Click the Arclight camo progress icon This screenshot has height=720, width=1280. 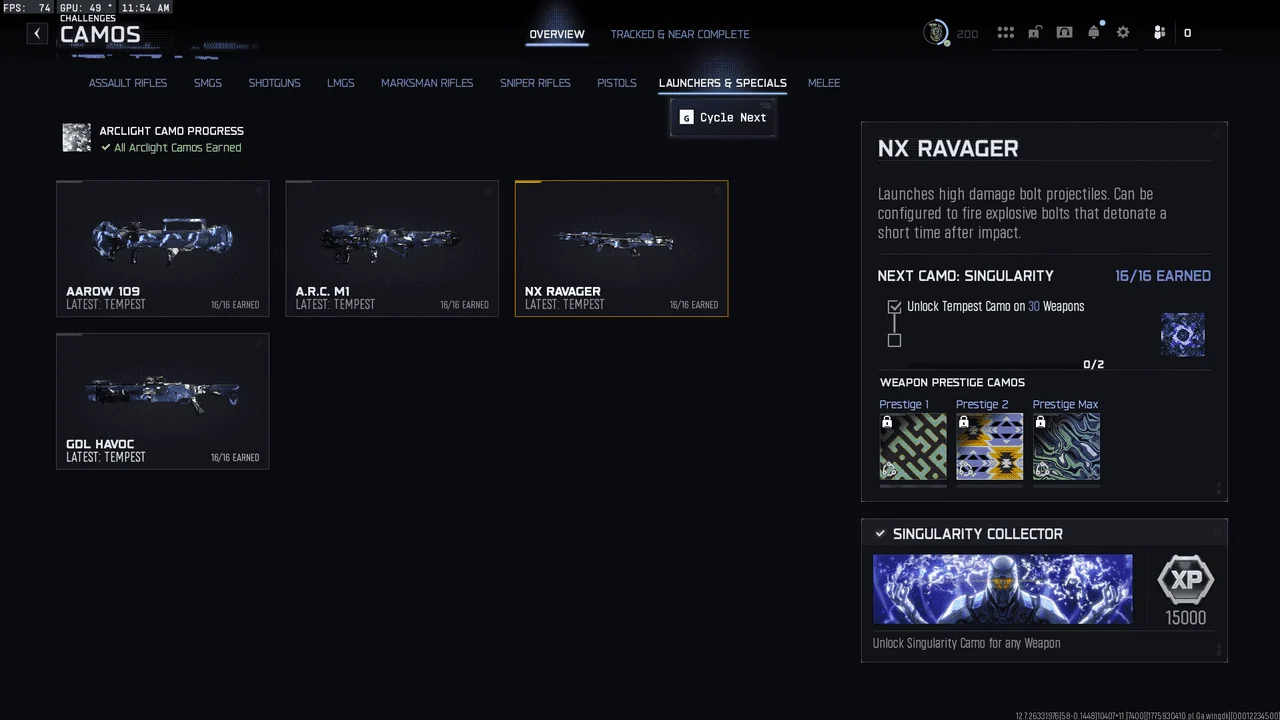click(77, 138)
